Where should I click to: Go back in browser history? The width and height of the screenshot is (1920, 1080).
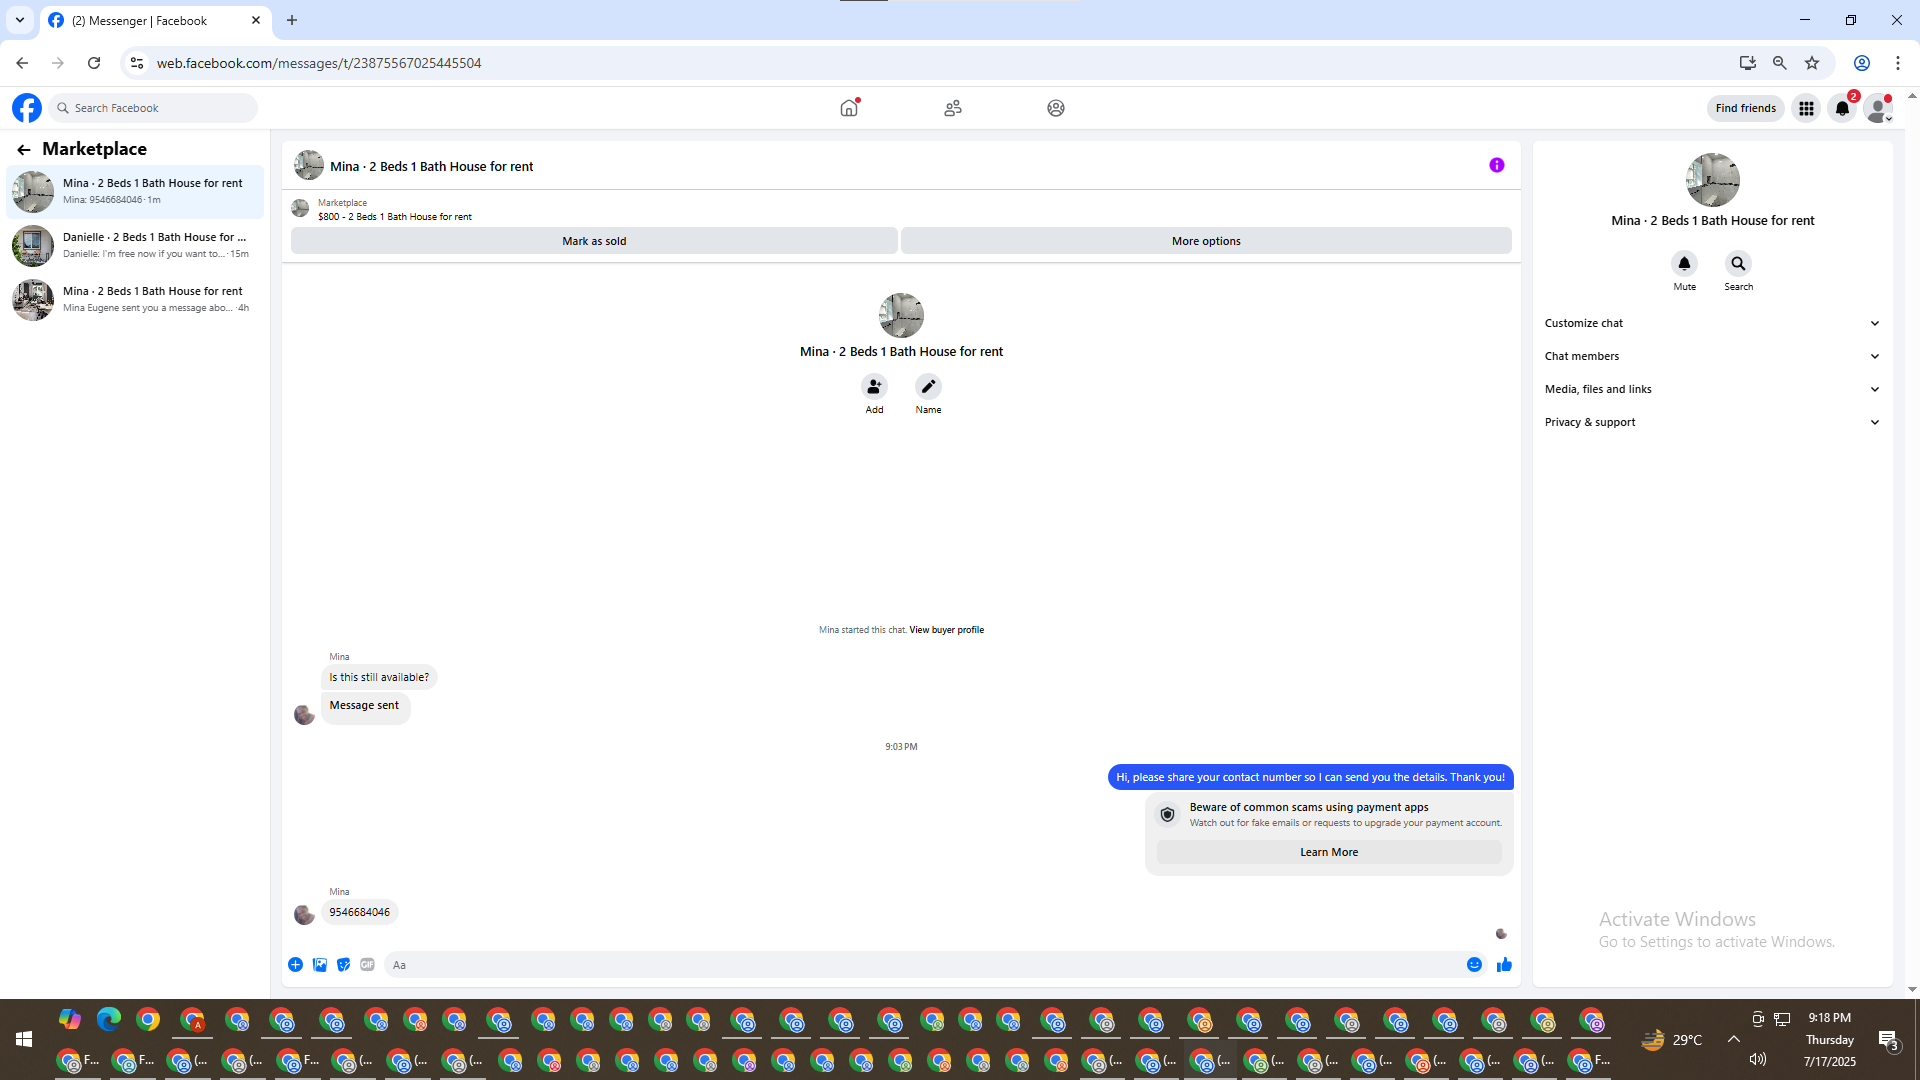(22, 63)
